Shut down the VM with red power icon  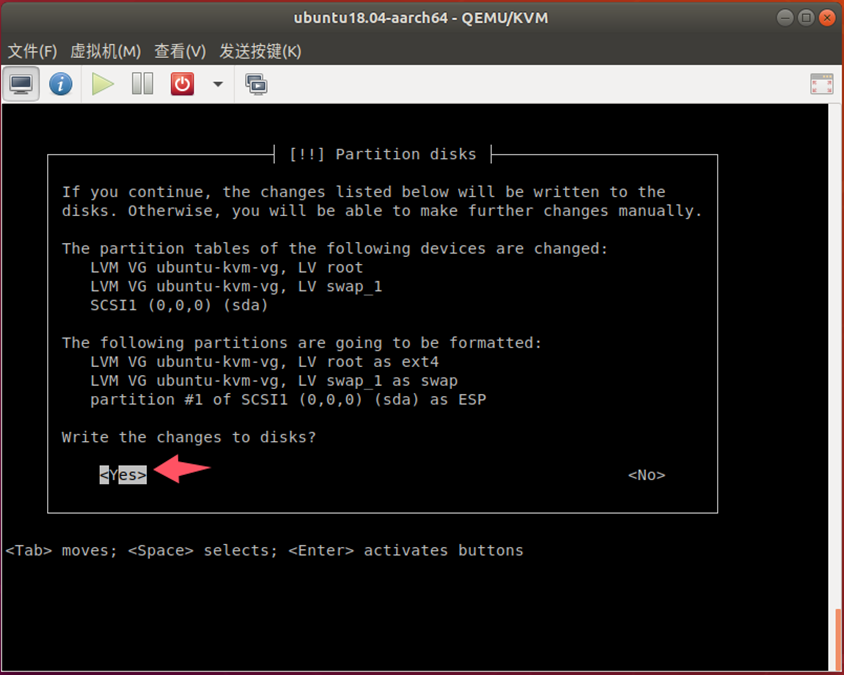tap(182, 84)
